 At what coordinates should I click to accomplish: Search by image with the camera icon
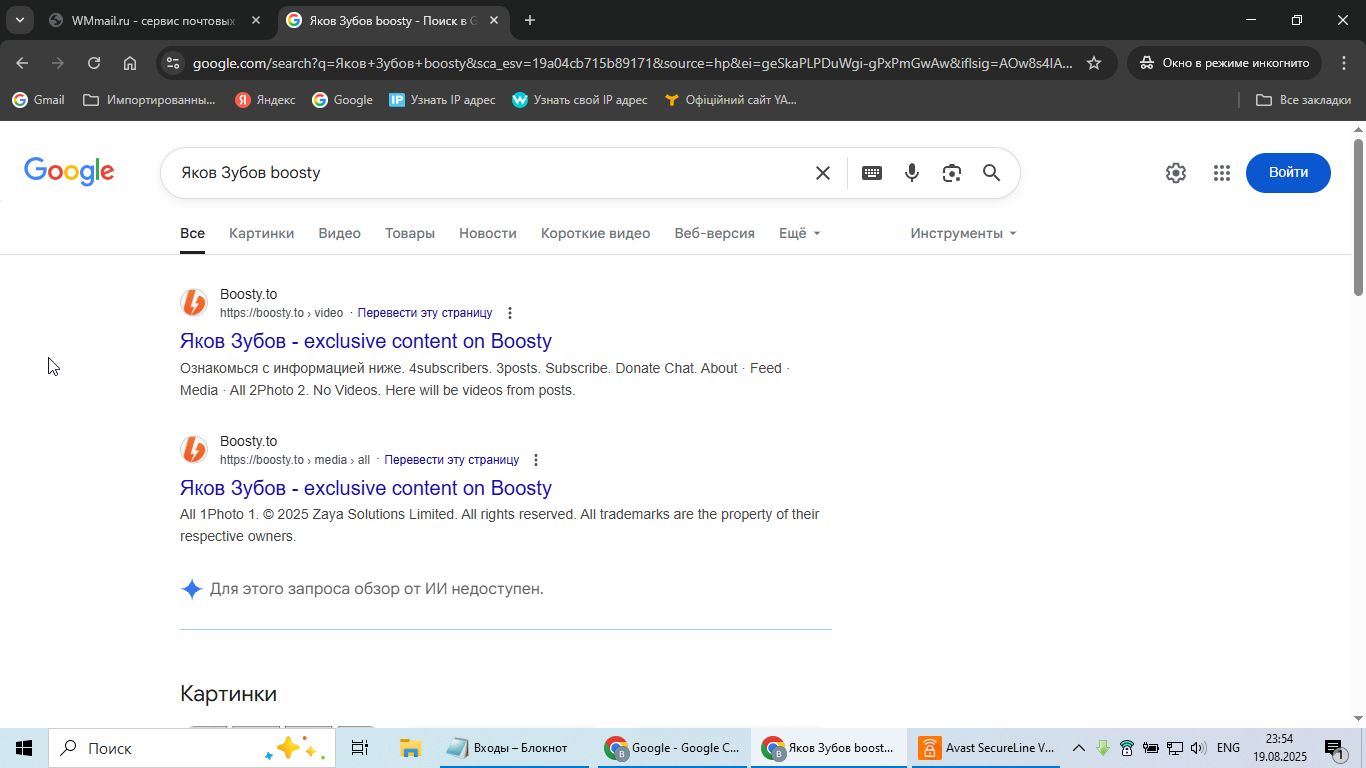click(x=952, y=173)
